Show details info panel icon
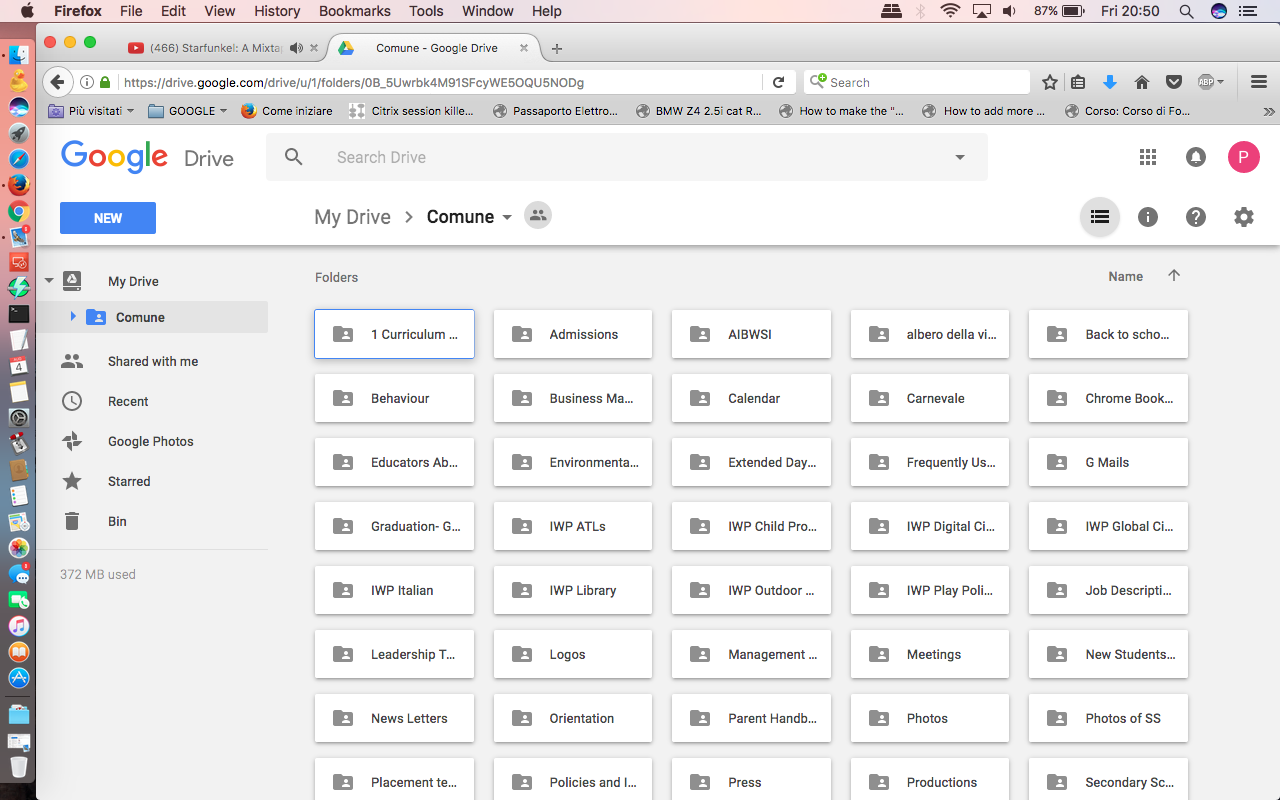Screen dimensions: 1280x800 (1148, 217)
